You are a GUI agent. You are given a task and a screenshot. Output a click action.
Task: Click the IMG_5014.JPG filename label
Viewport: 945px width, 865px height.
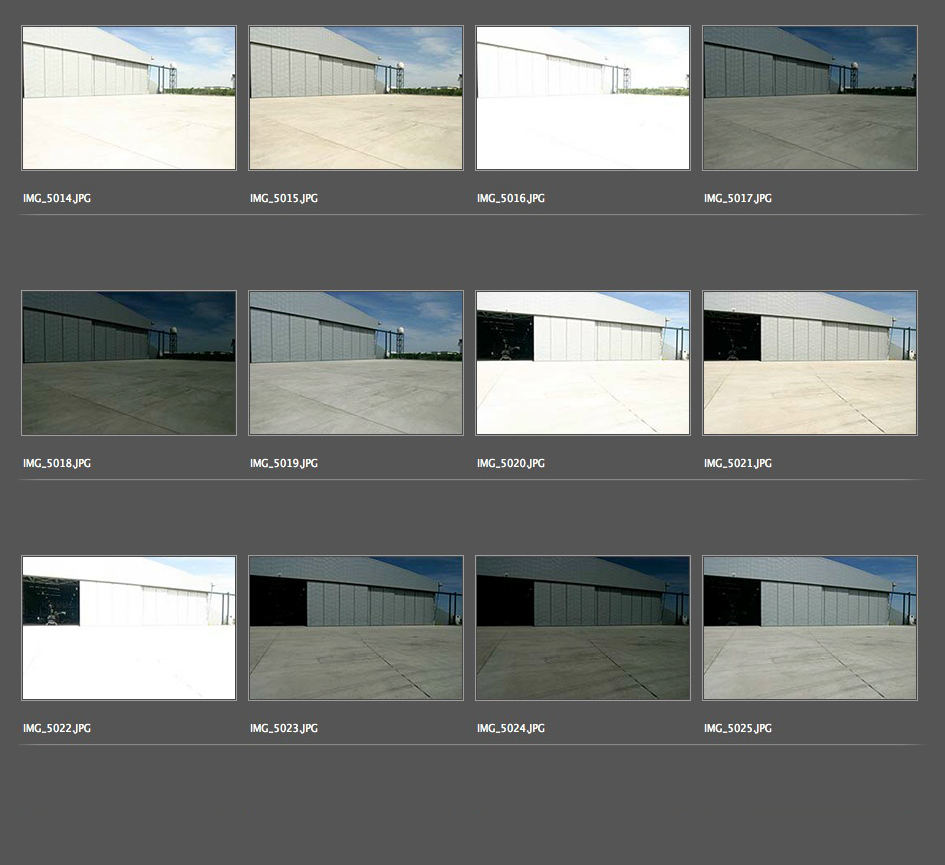coord(57,199)
